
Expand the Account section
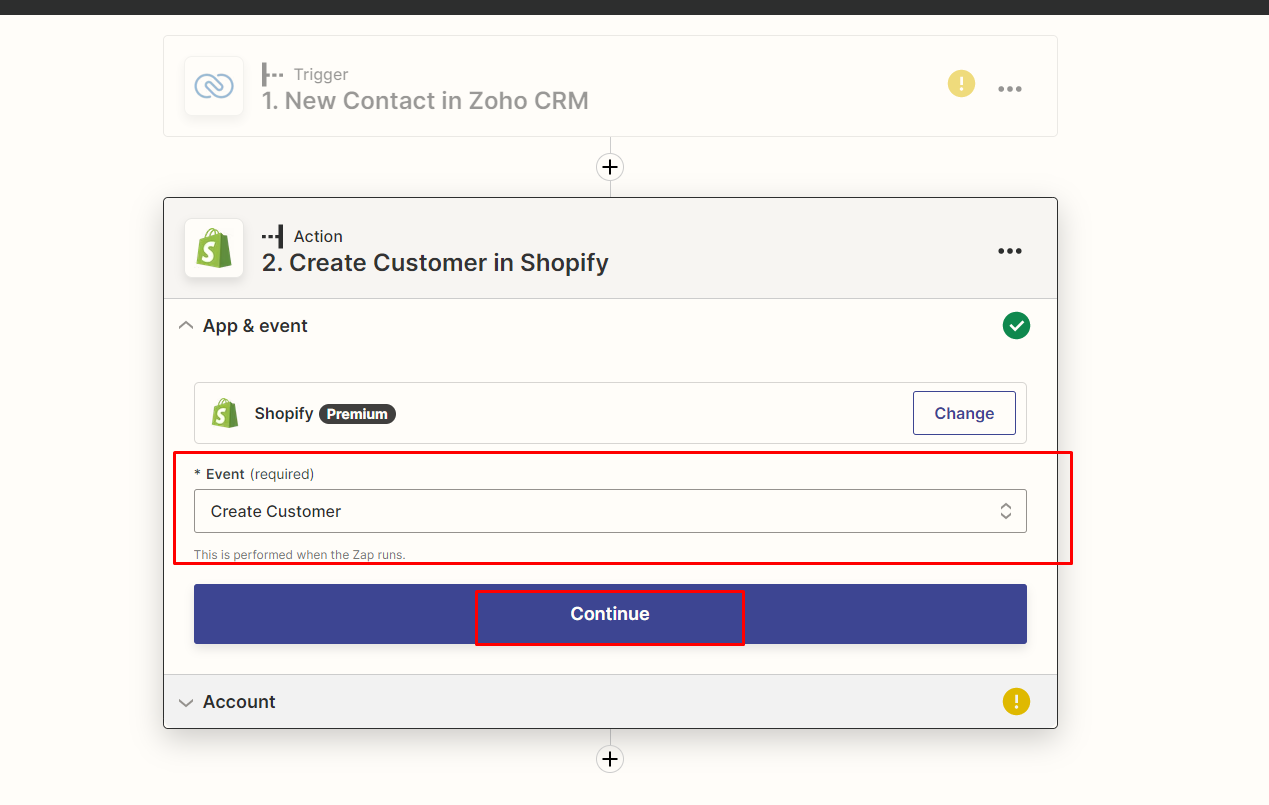point(185,702)
